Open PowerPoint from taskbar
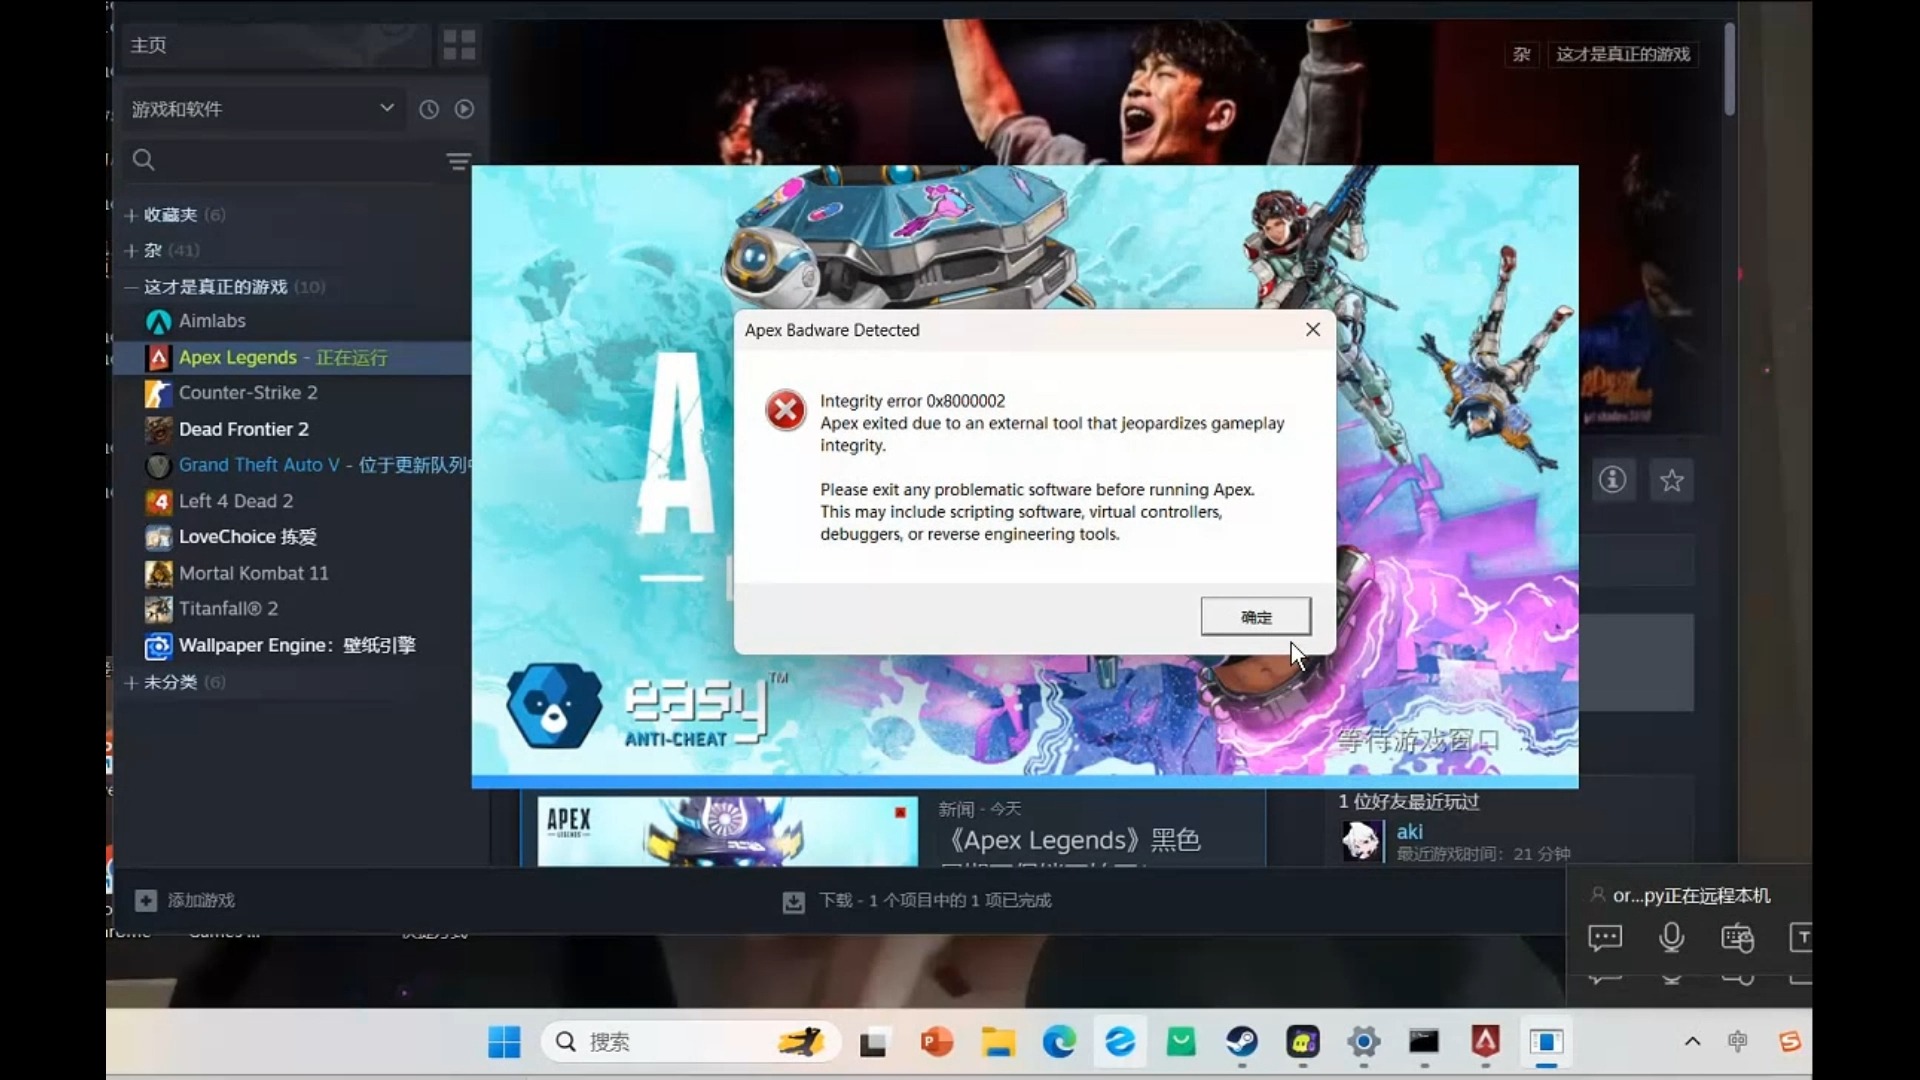The width and height of the screenshot is (1920, 1080). coord(936,1043)
